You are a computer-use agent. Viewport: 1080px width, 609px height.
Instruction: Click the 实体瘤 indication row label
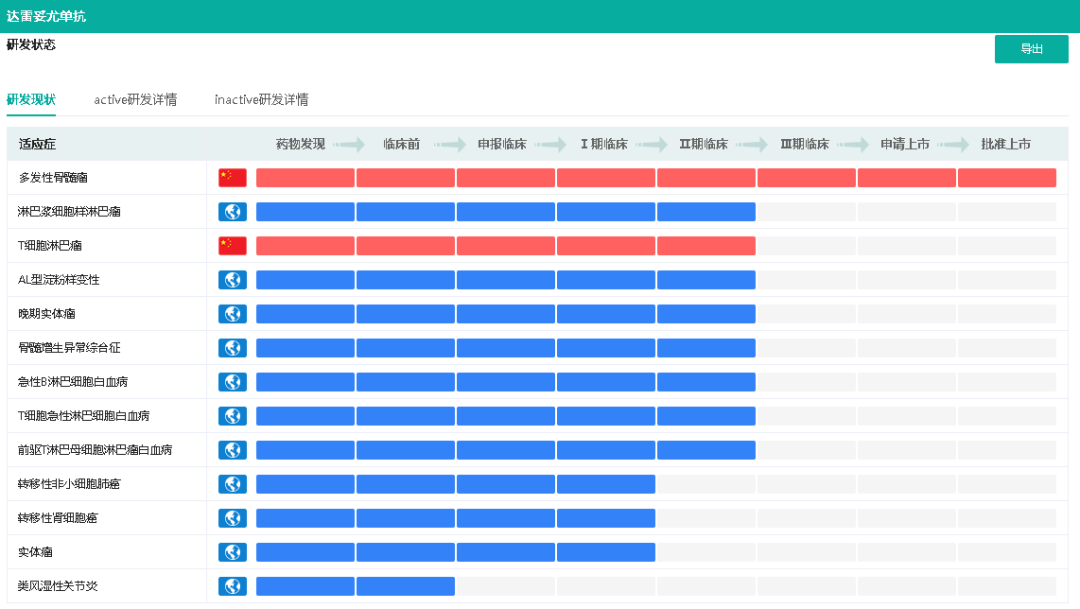tap(35, 552)
